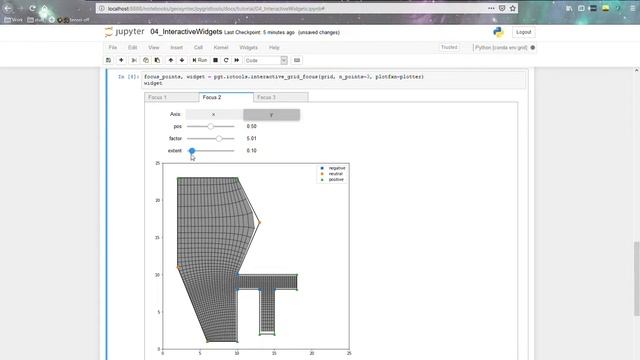Open the Kernel menu
Image resolution: width=640 pixels, height=360 pixels.
coord(221,47)
